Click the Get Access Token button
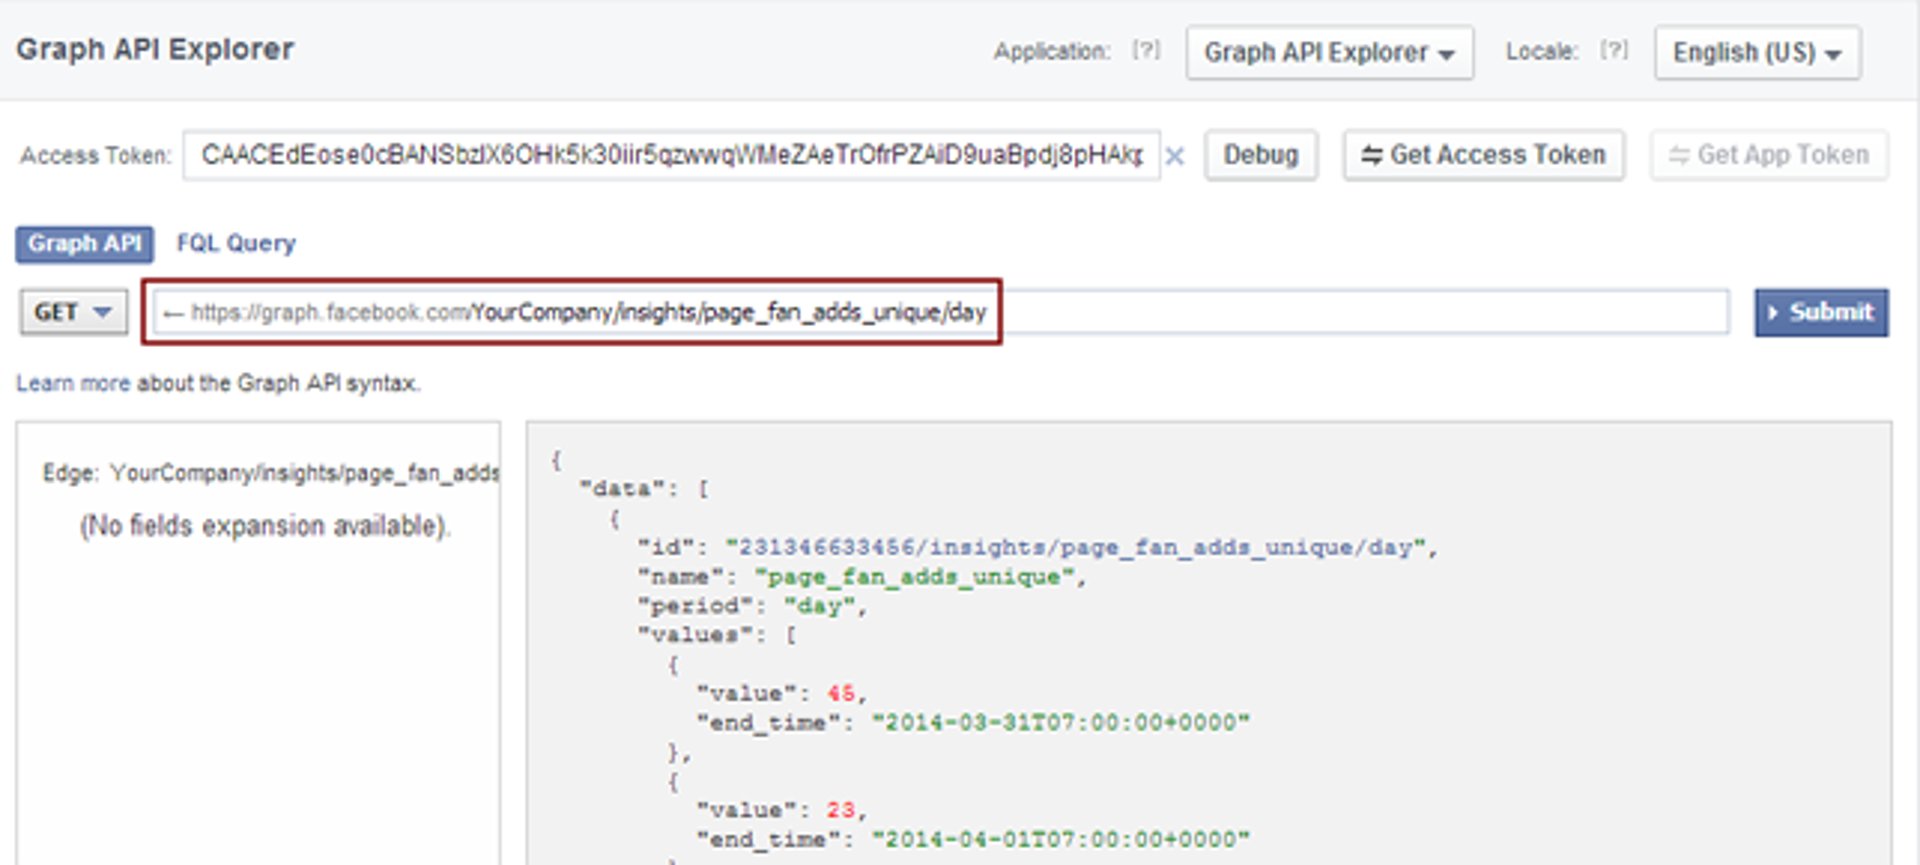 1484,155
